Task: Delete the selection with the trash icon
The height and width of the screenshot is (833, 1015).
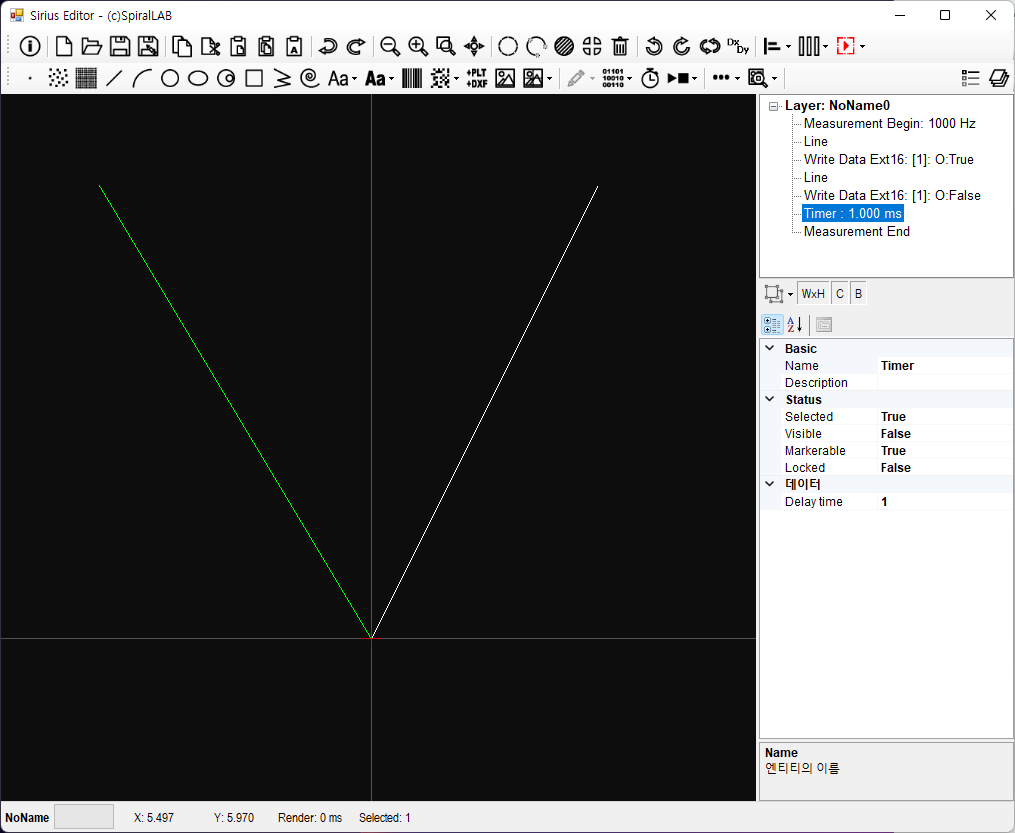Action: 620,46
